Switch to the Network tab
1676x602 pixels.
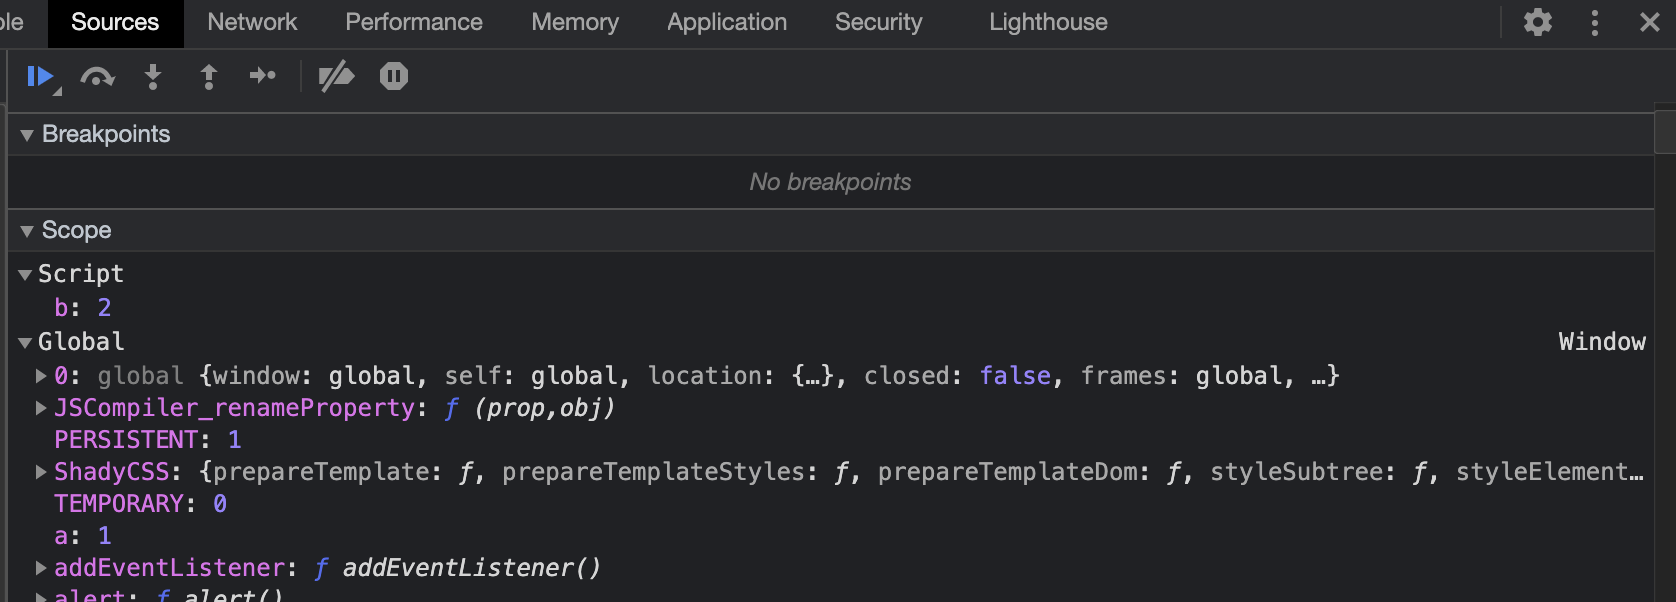tap(252, 22)
